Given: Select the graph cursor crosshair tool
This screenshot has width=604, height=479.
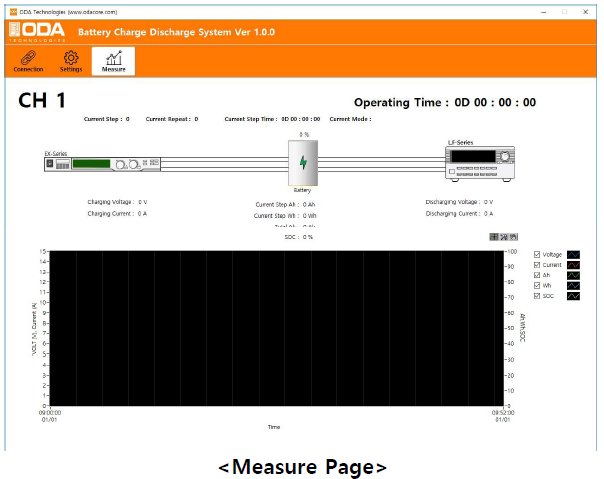Looking at the screenshot, I should pyautogui.click(x=494, y=237).
